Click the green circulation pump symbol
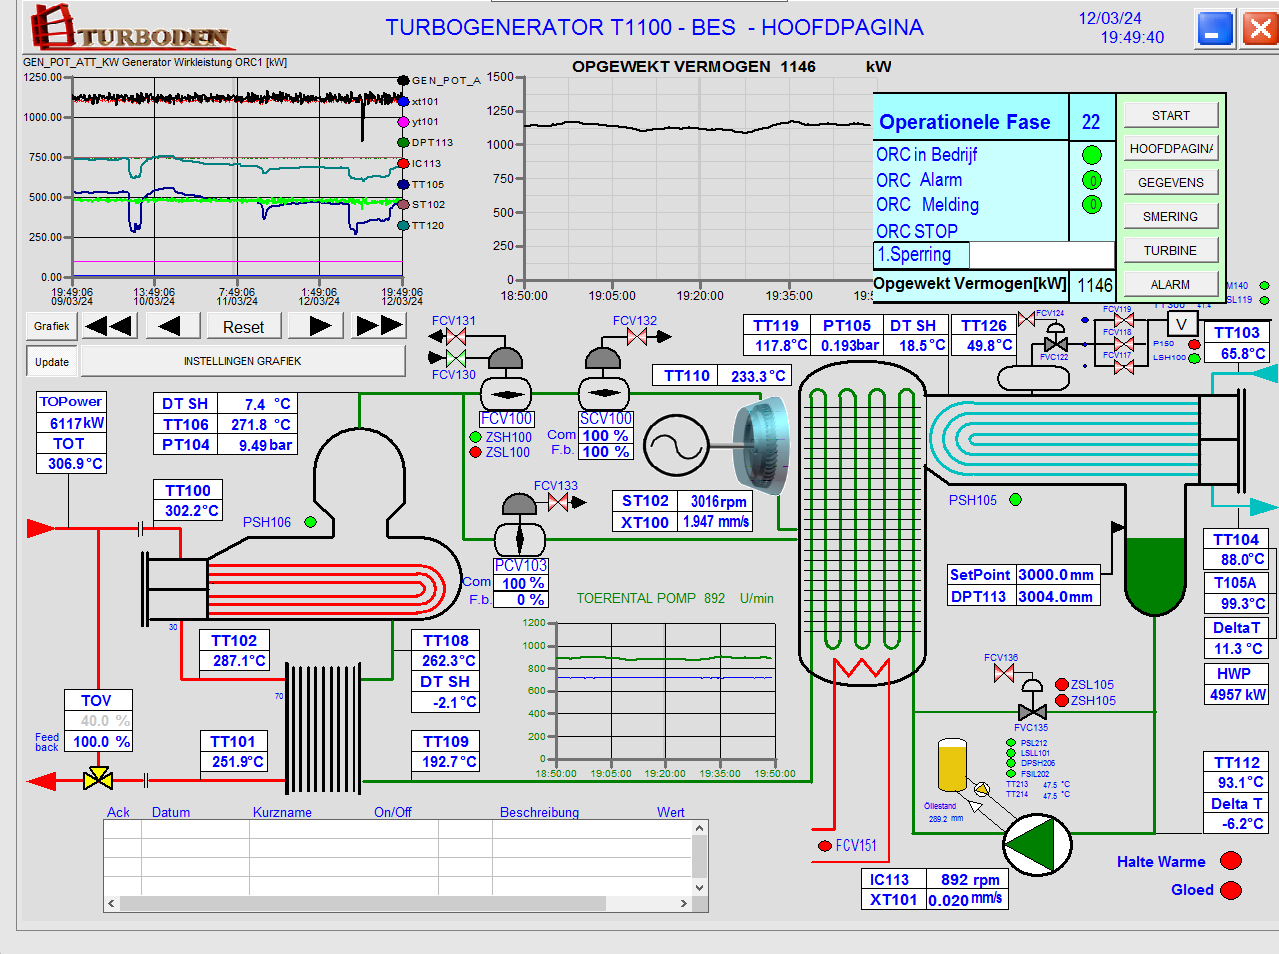1279x954 pixels. (1036, 845)
